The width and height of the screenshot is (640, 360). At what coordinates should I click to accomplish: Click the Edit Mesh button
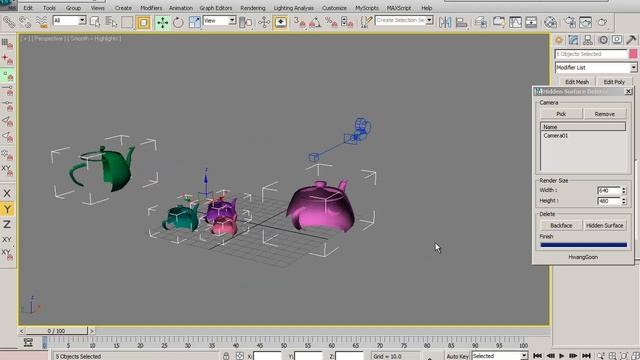pyautogui.click(x=577, y=82)
